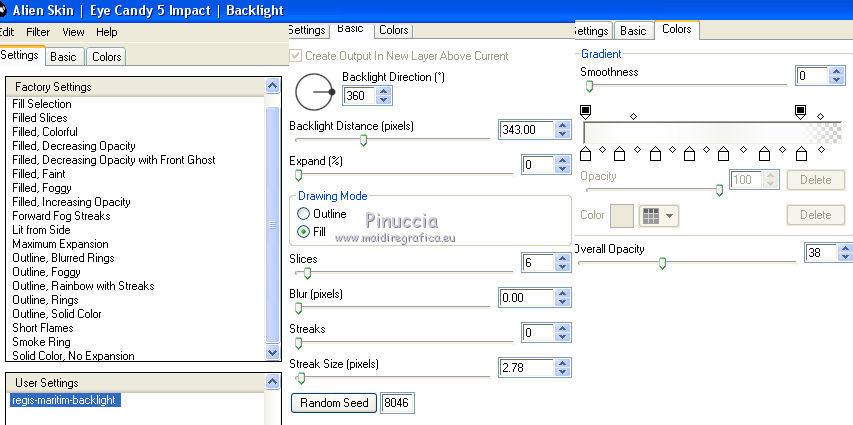853x425 pixels.
Task: Select the Outline, Solid Color preset
Action: (x=57, y=314)
